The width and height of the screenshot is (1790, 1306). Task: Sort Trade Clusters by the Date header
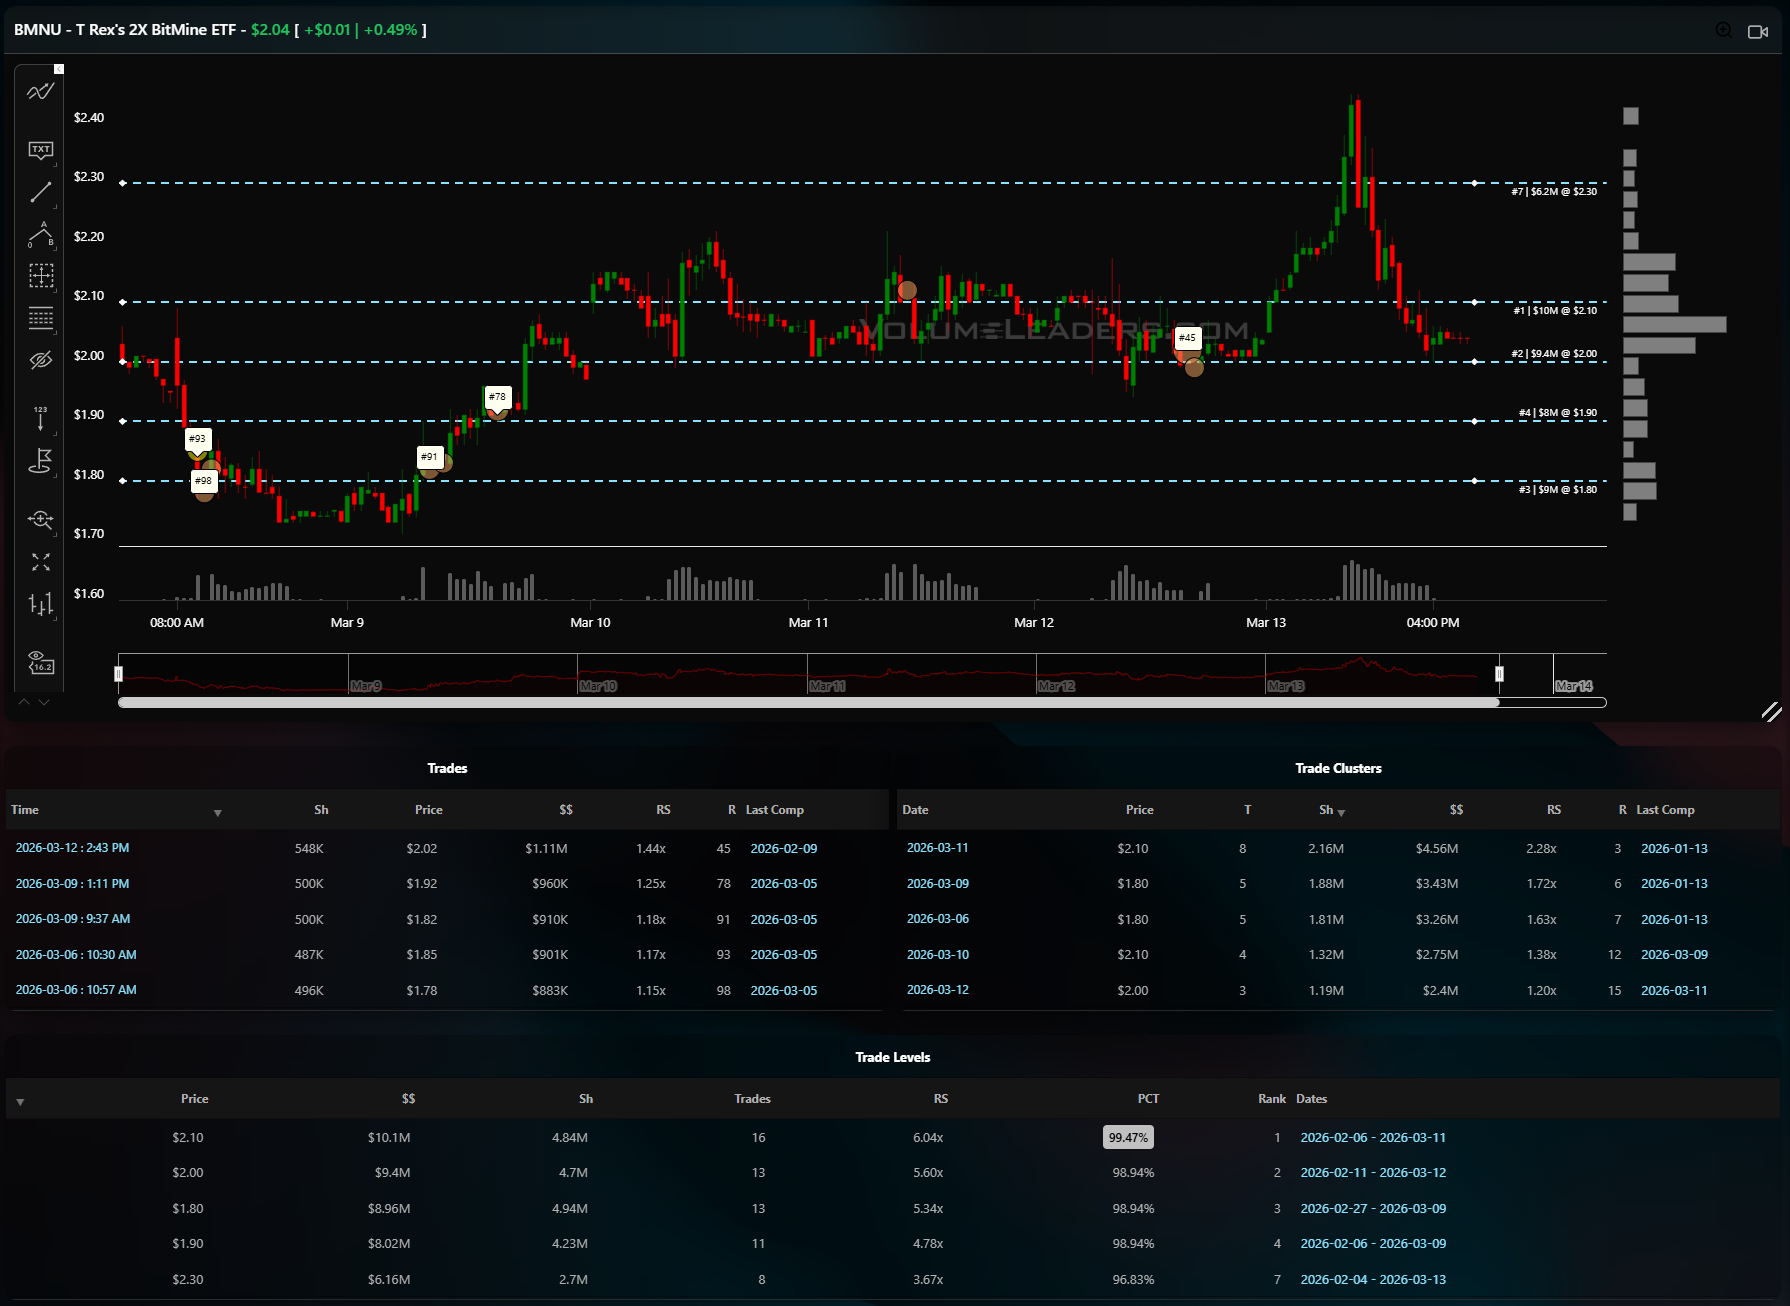click(915, 810)
